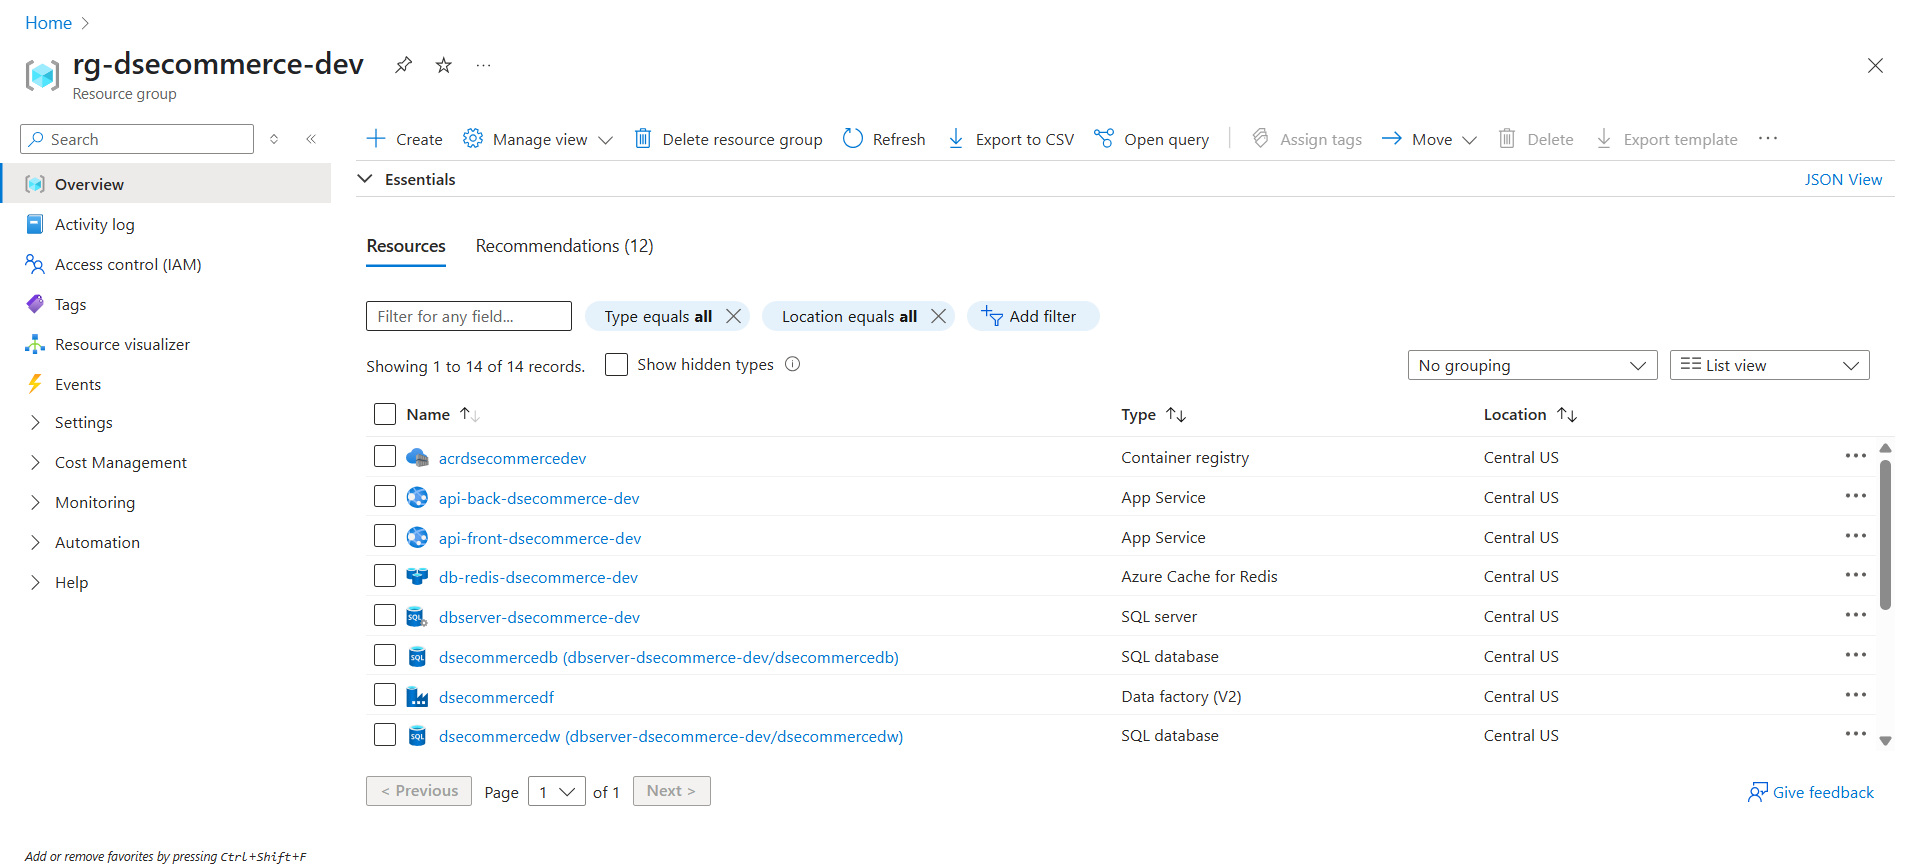Open Activity log in the sidebar

click(x=94, y=224)
